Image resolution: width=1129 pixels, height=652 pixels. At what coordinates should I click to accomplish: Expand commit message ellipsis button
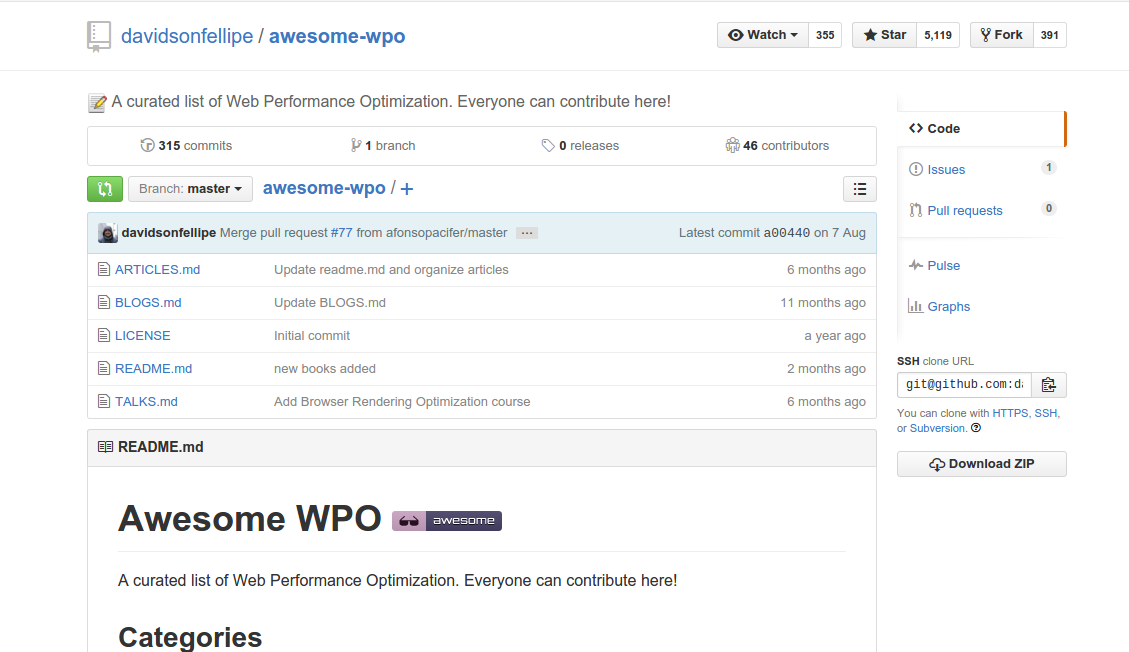(527, 232)
